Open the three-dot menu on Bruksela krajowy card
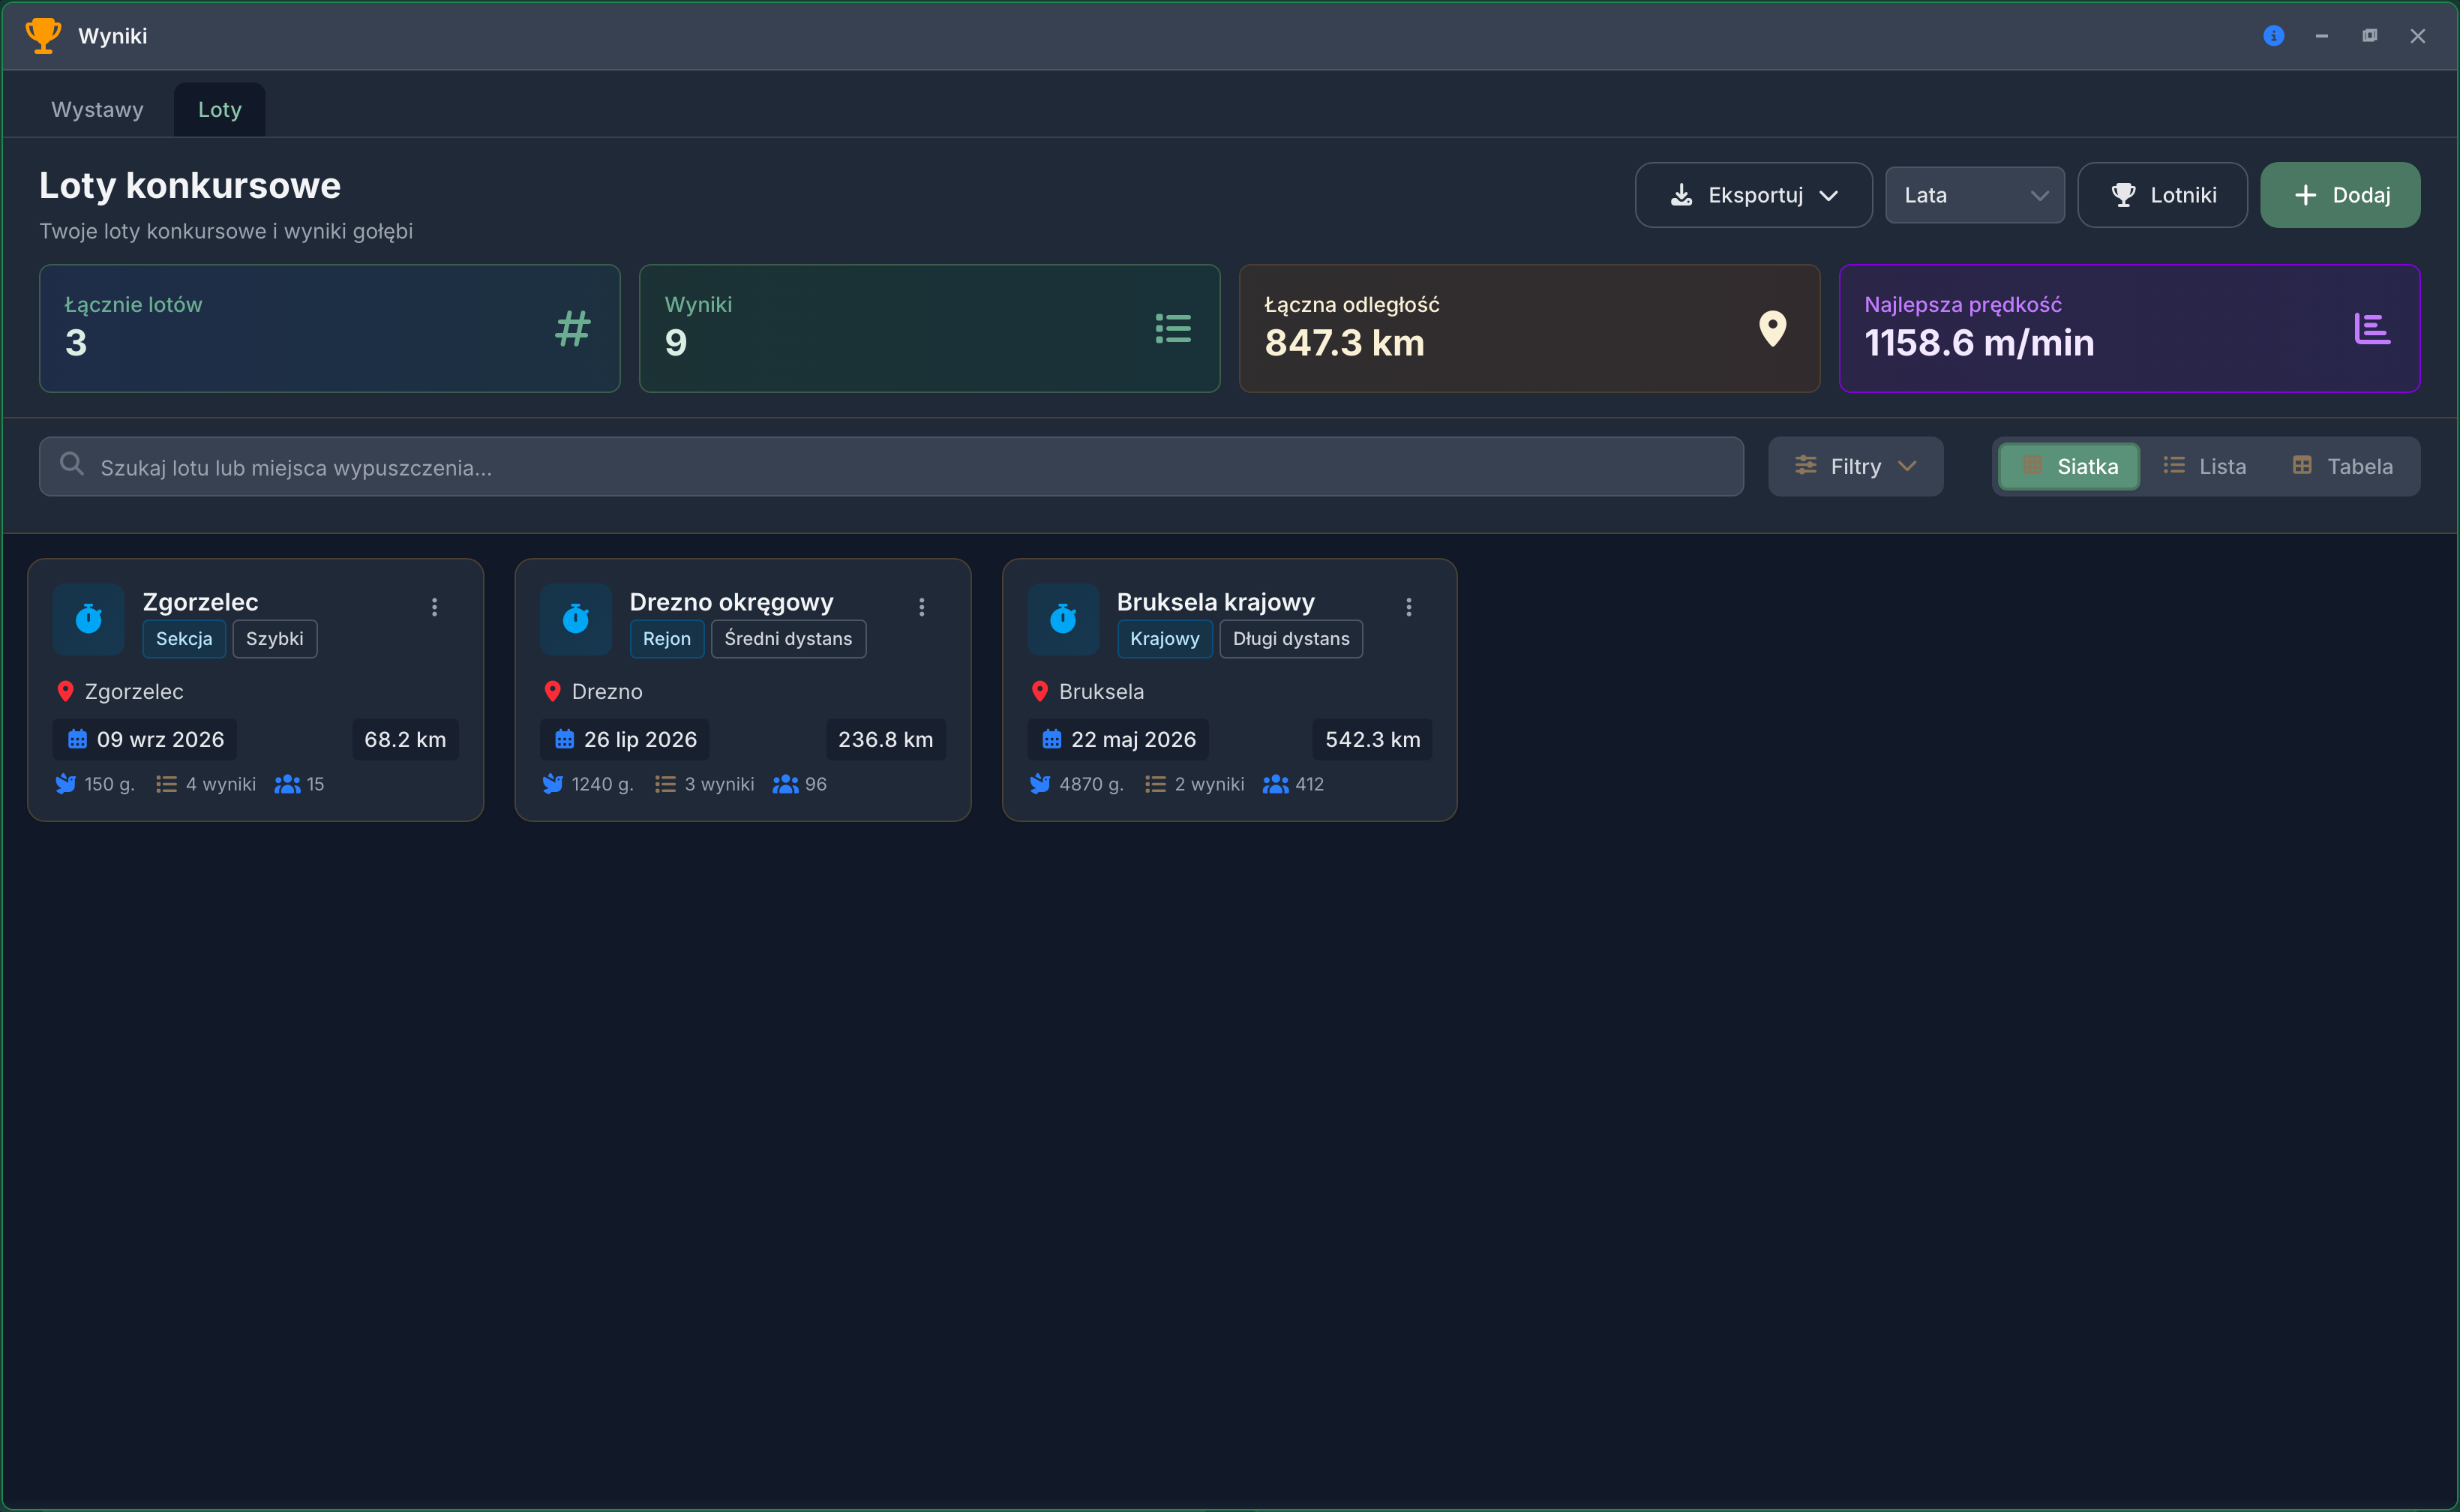 (x=1408, y=607)
